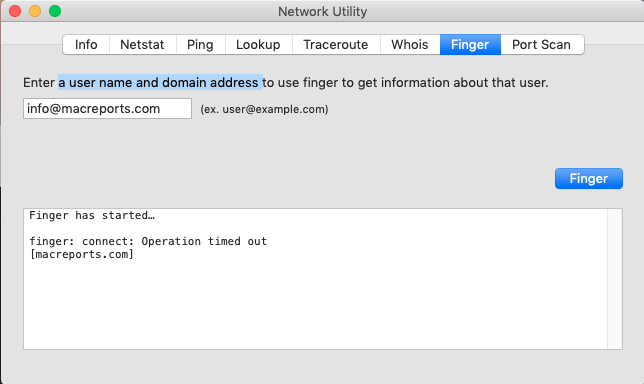
Task: Click the "(ex. user@example.com)" hint text
Action: pos(264,109)
